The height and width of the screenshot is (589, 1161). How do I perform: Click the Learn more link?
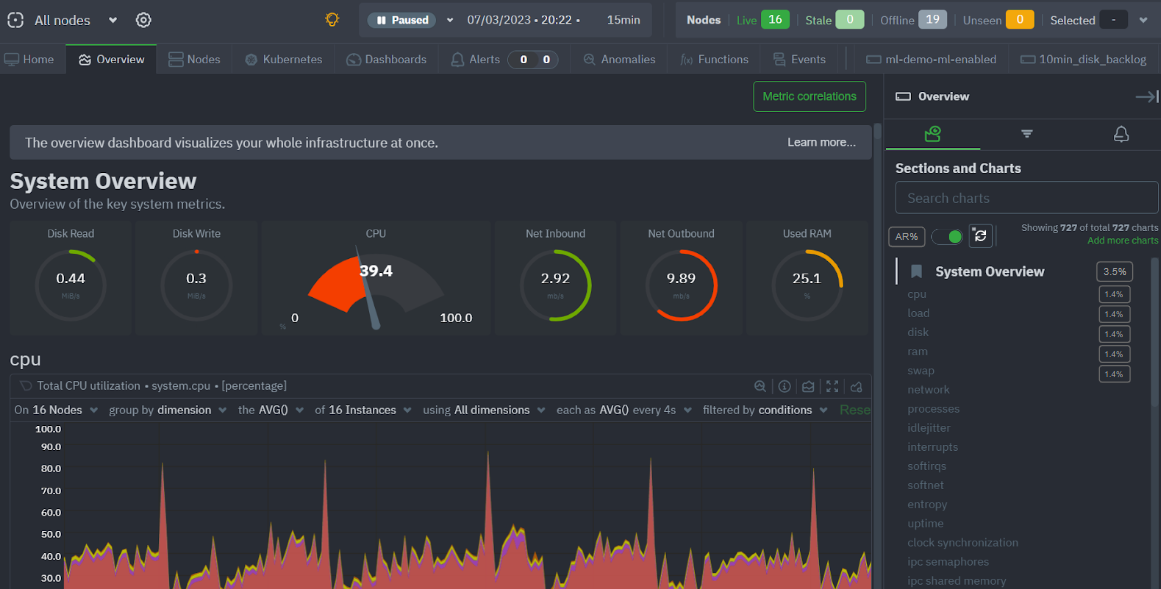pos(821,142)
